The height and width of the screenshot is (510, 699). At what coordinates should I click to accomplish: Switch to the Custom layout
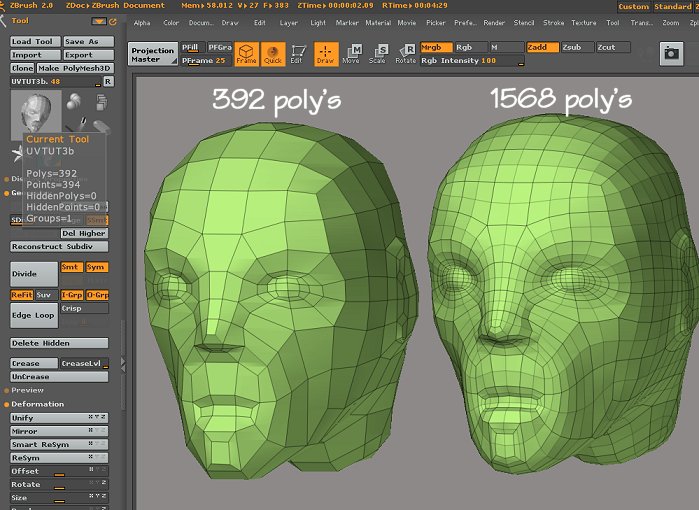coord(633,7)
